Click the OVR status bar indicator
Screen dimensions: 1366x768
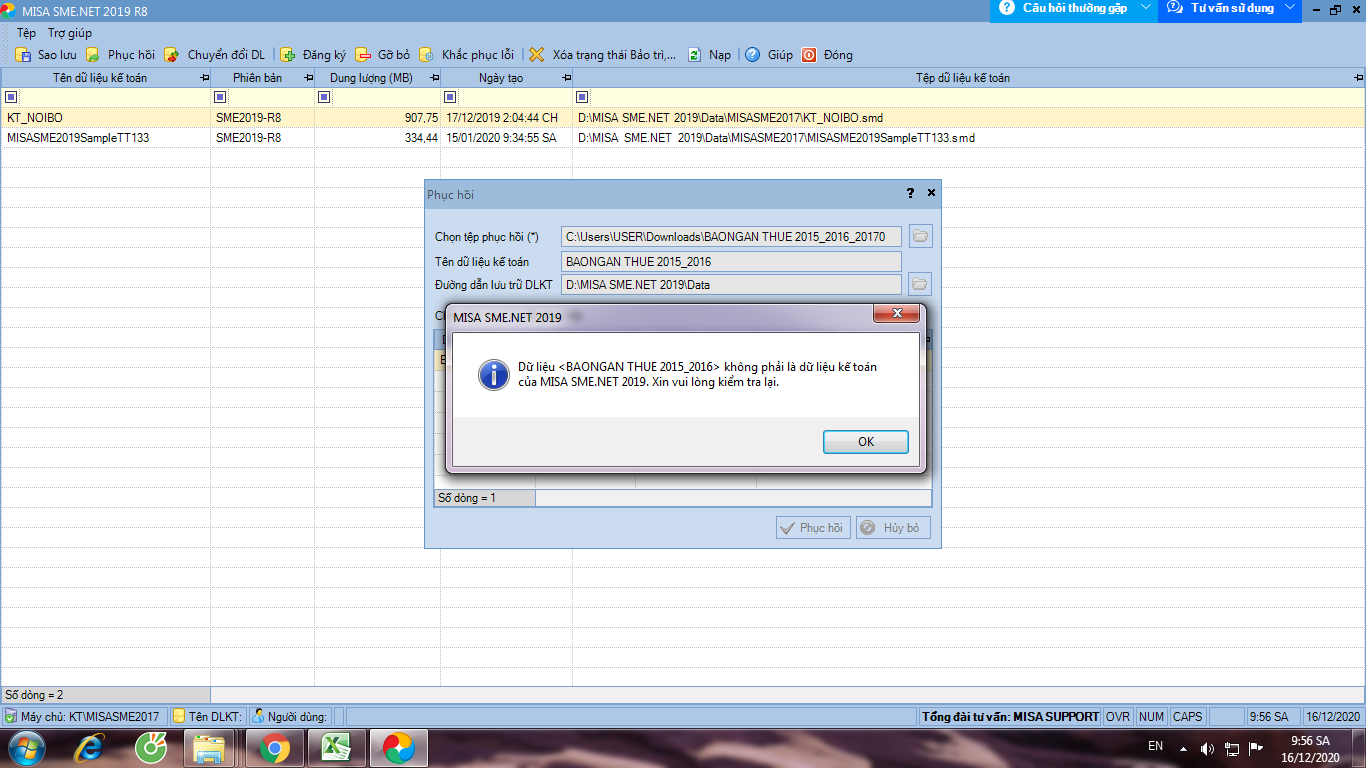pos(1118,717)
